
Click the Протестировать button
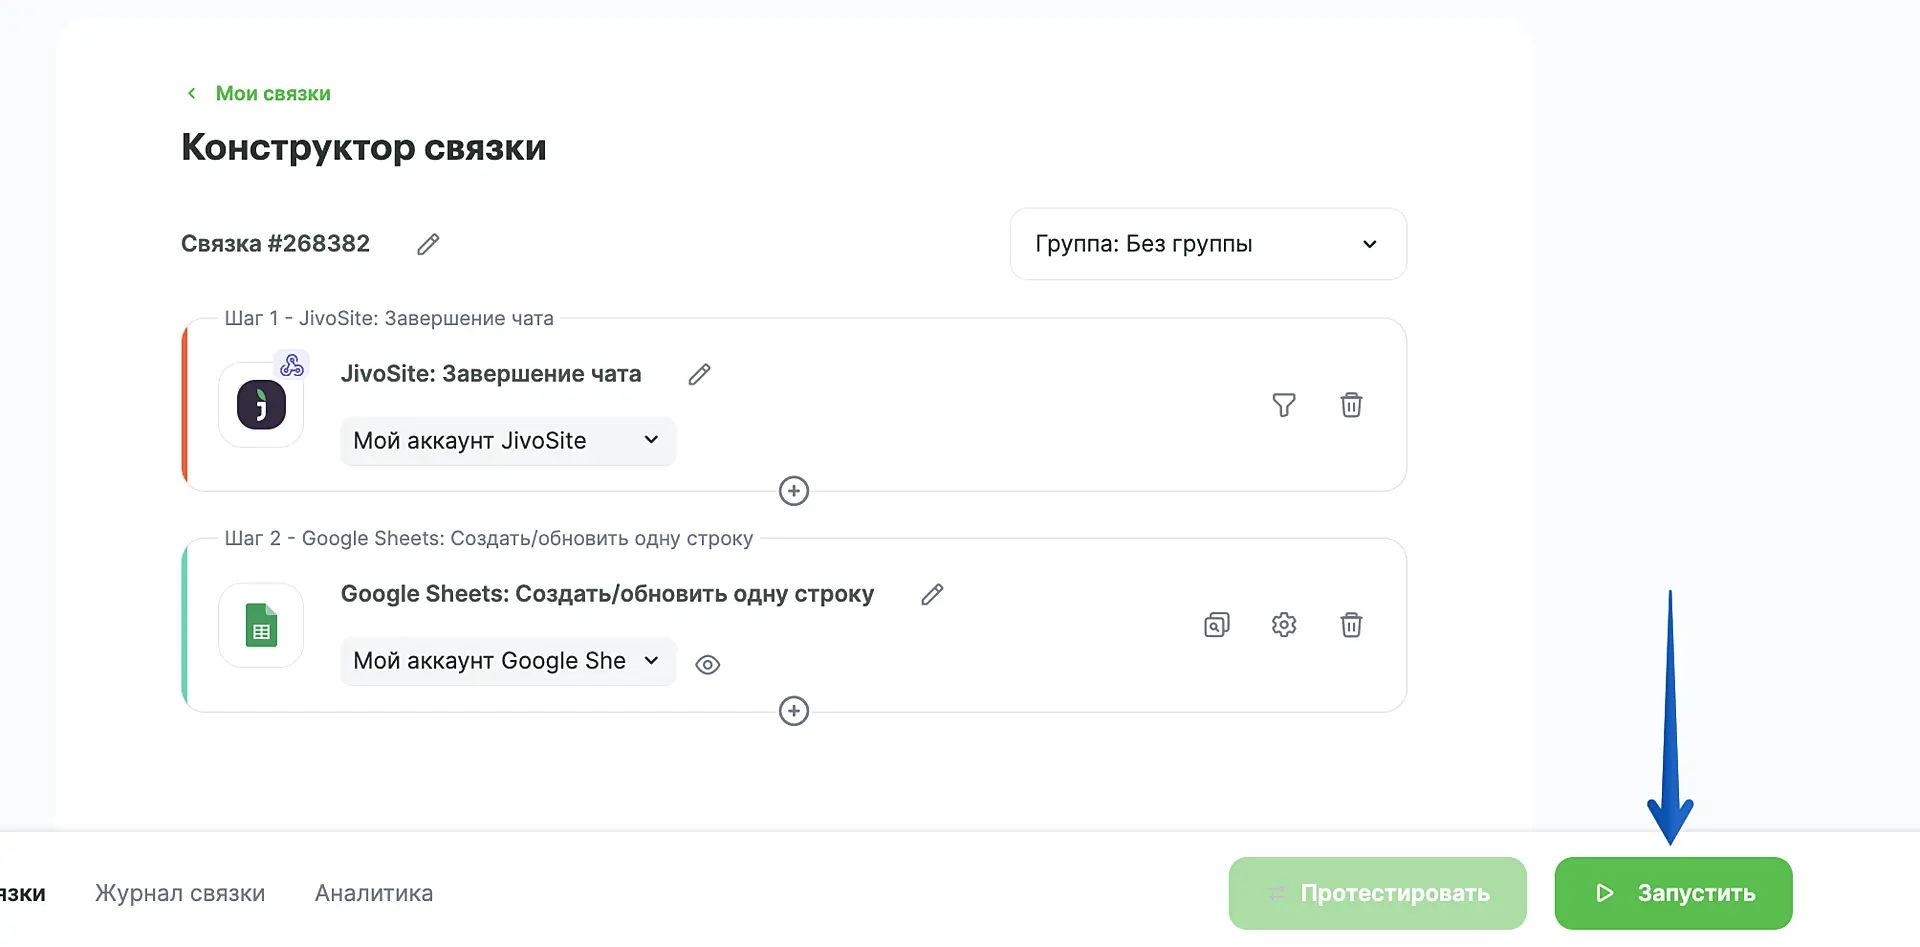(1377, 893)
